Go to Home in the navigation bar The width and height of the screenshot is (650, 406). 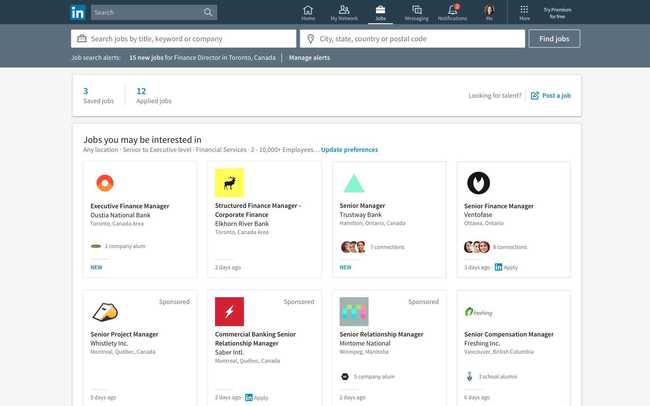(308, 12)
